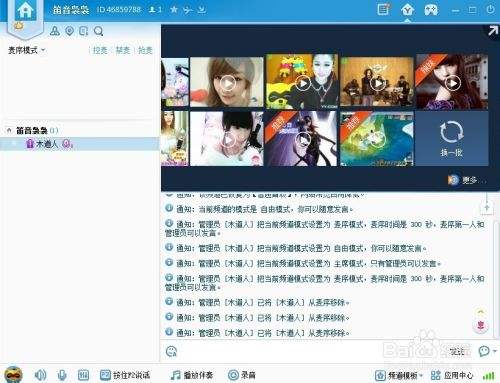The height and width of the screenshot is (383, 500).
Task: Click the yellow up arrow above the flower icon
Action: pos(480,312)
